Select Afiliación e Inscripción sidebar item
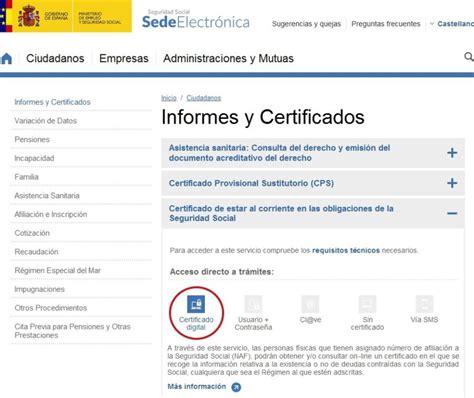 tap(51, 214)
